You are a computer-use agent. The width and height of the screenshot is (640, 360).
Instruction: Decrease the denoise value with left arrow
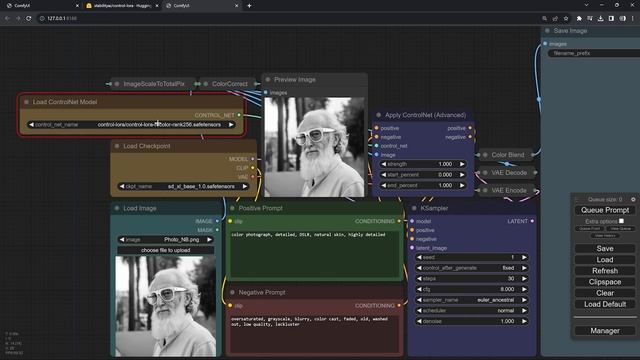tap(419, 321)
